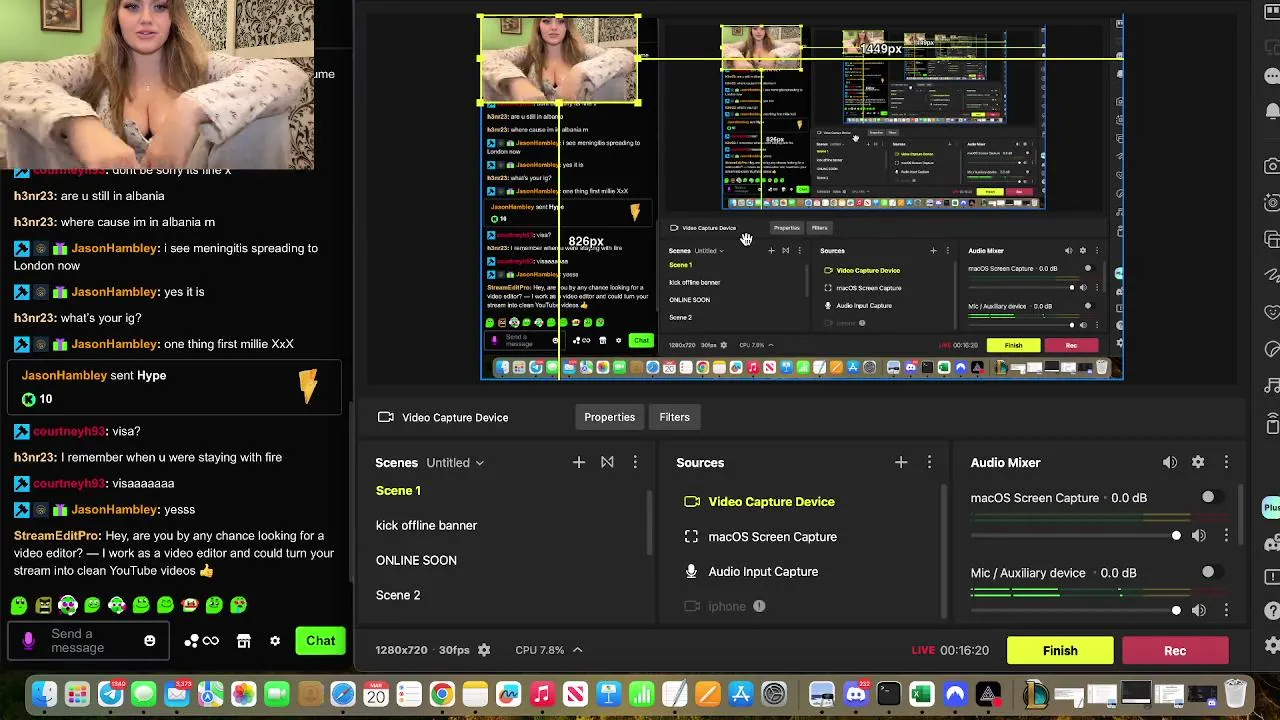Click the Finish stream button
The image size is (1280, 720).
pyautogui.click(x=1060, y=651)
